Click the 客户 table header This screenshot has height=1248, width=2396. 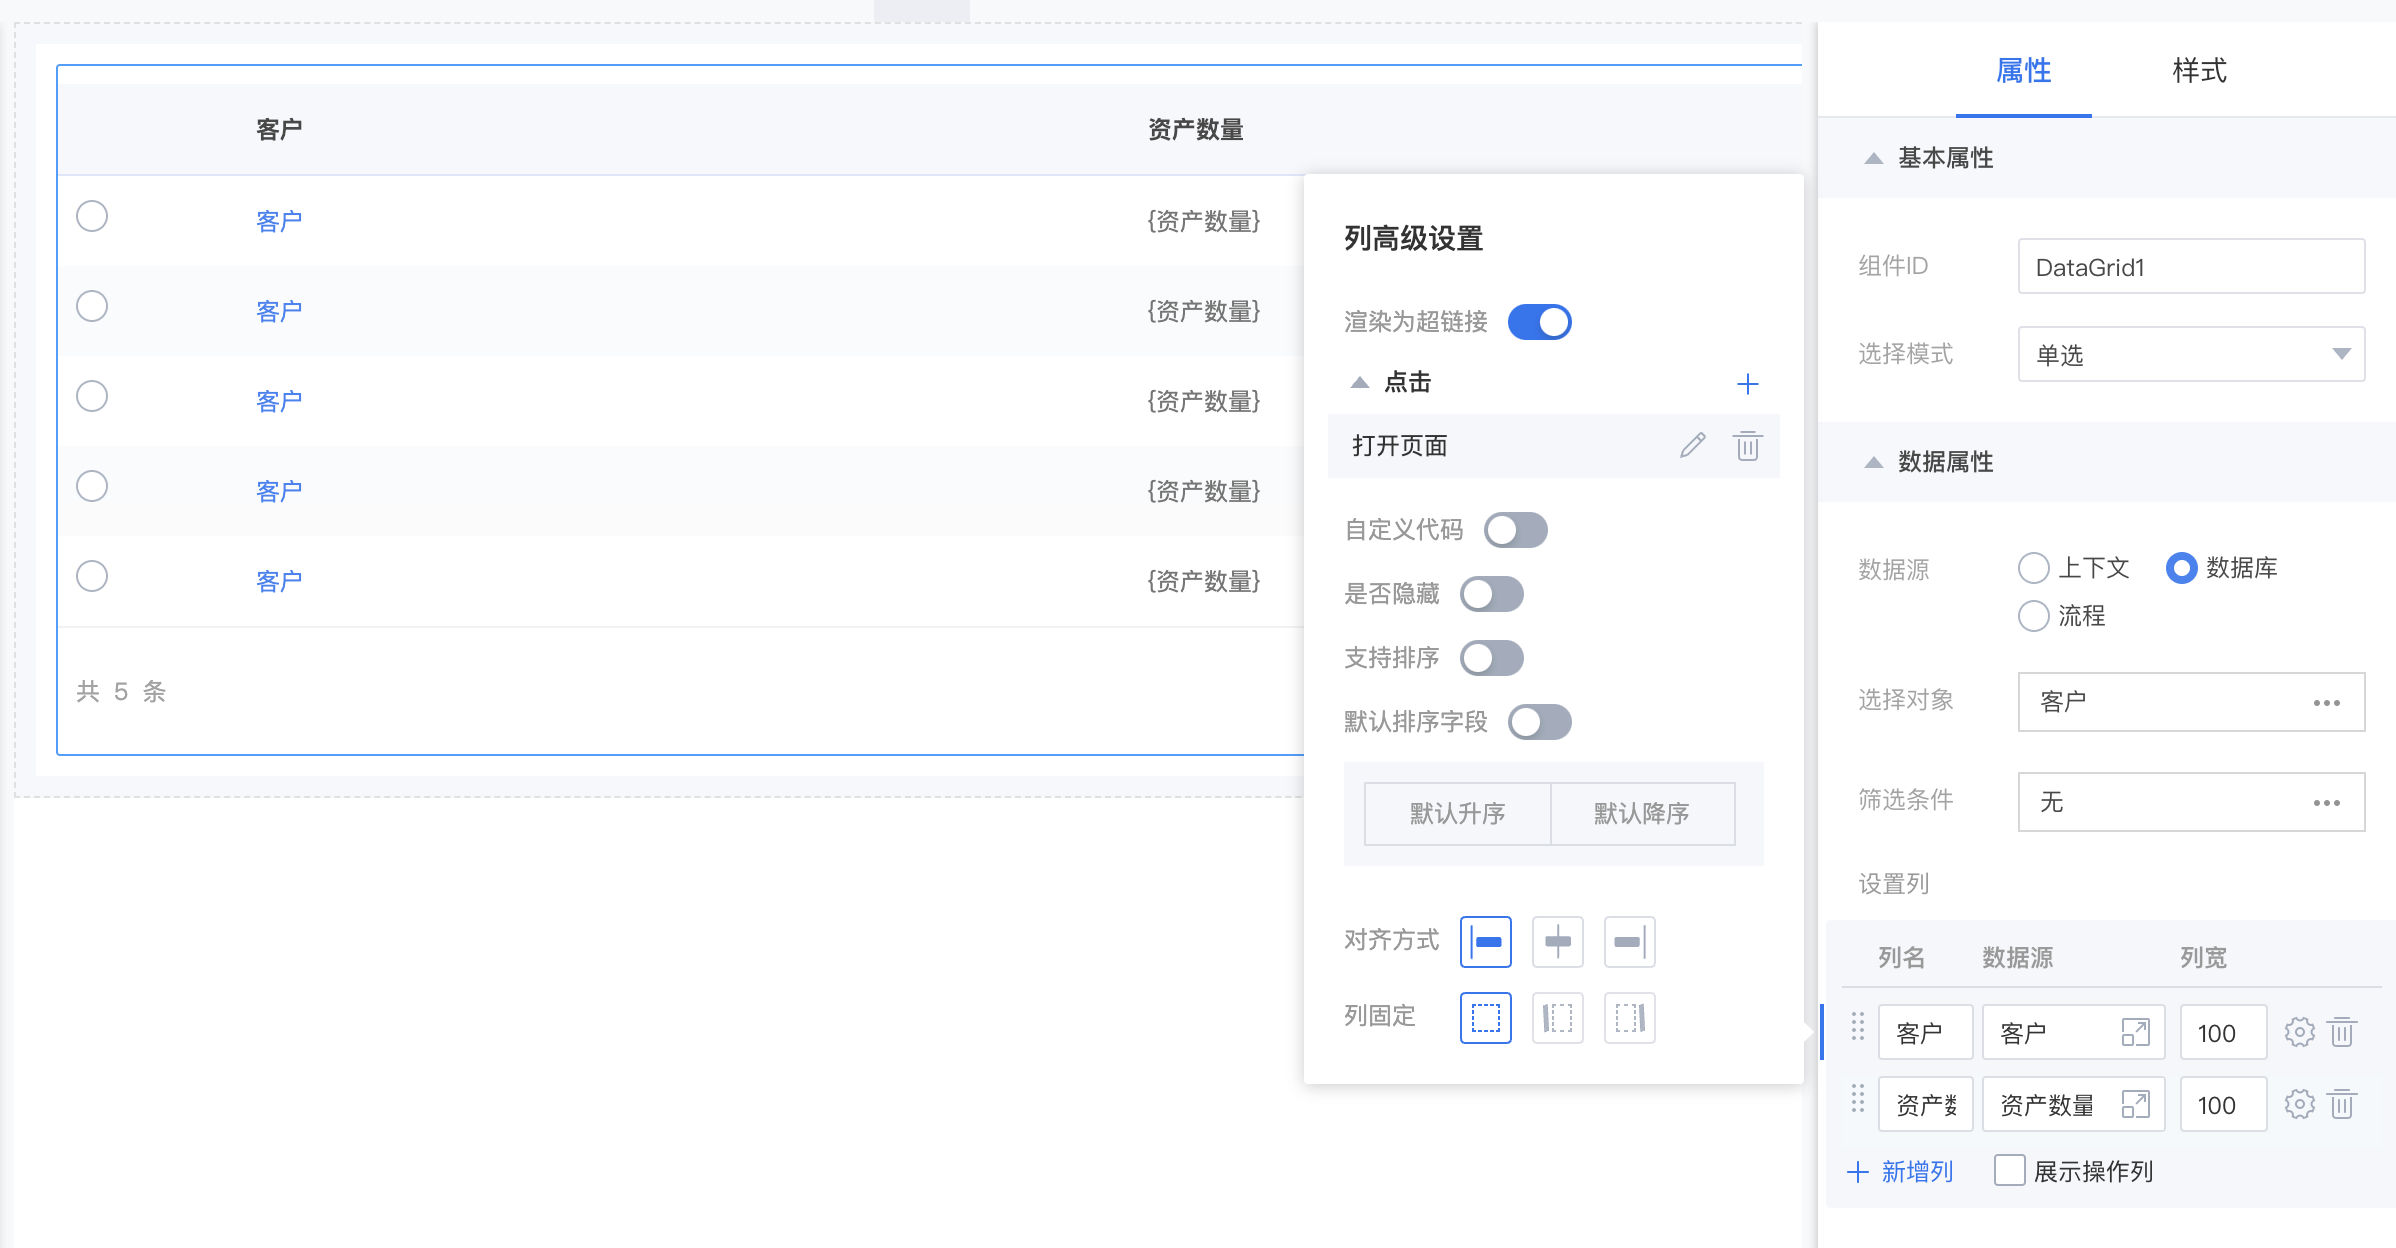pyautogui.click(x=279, y=130)
